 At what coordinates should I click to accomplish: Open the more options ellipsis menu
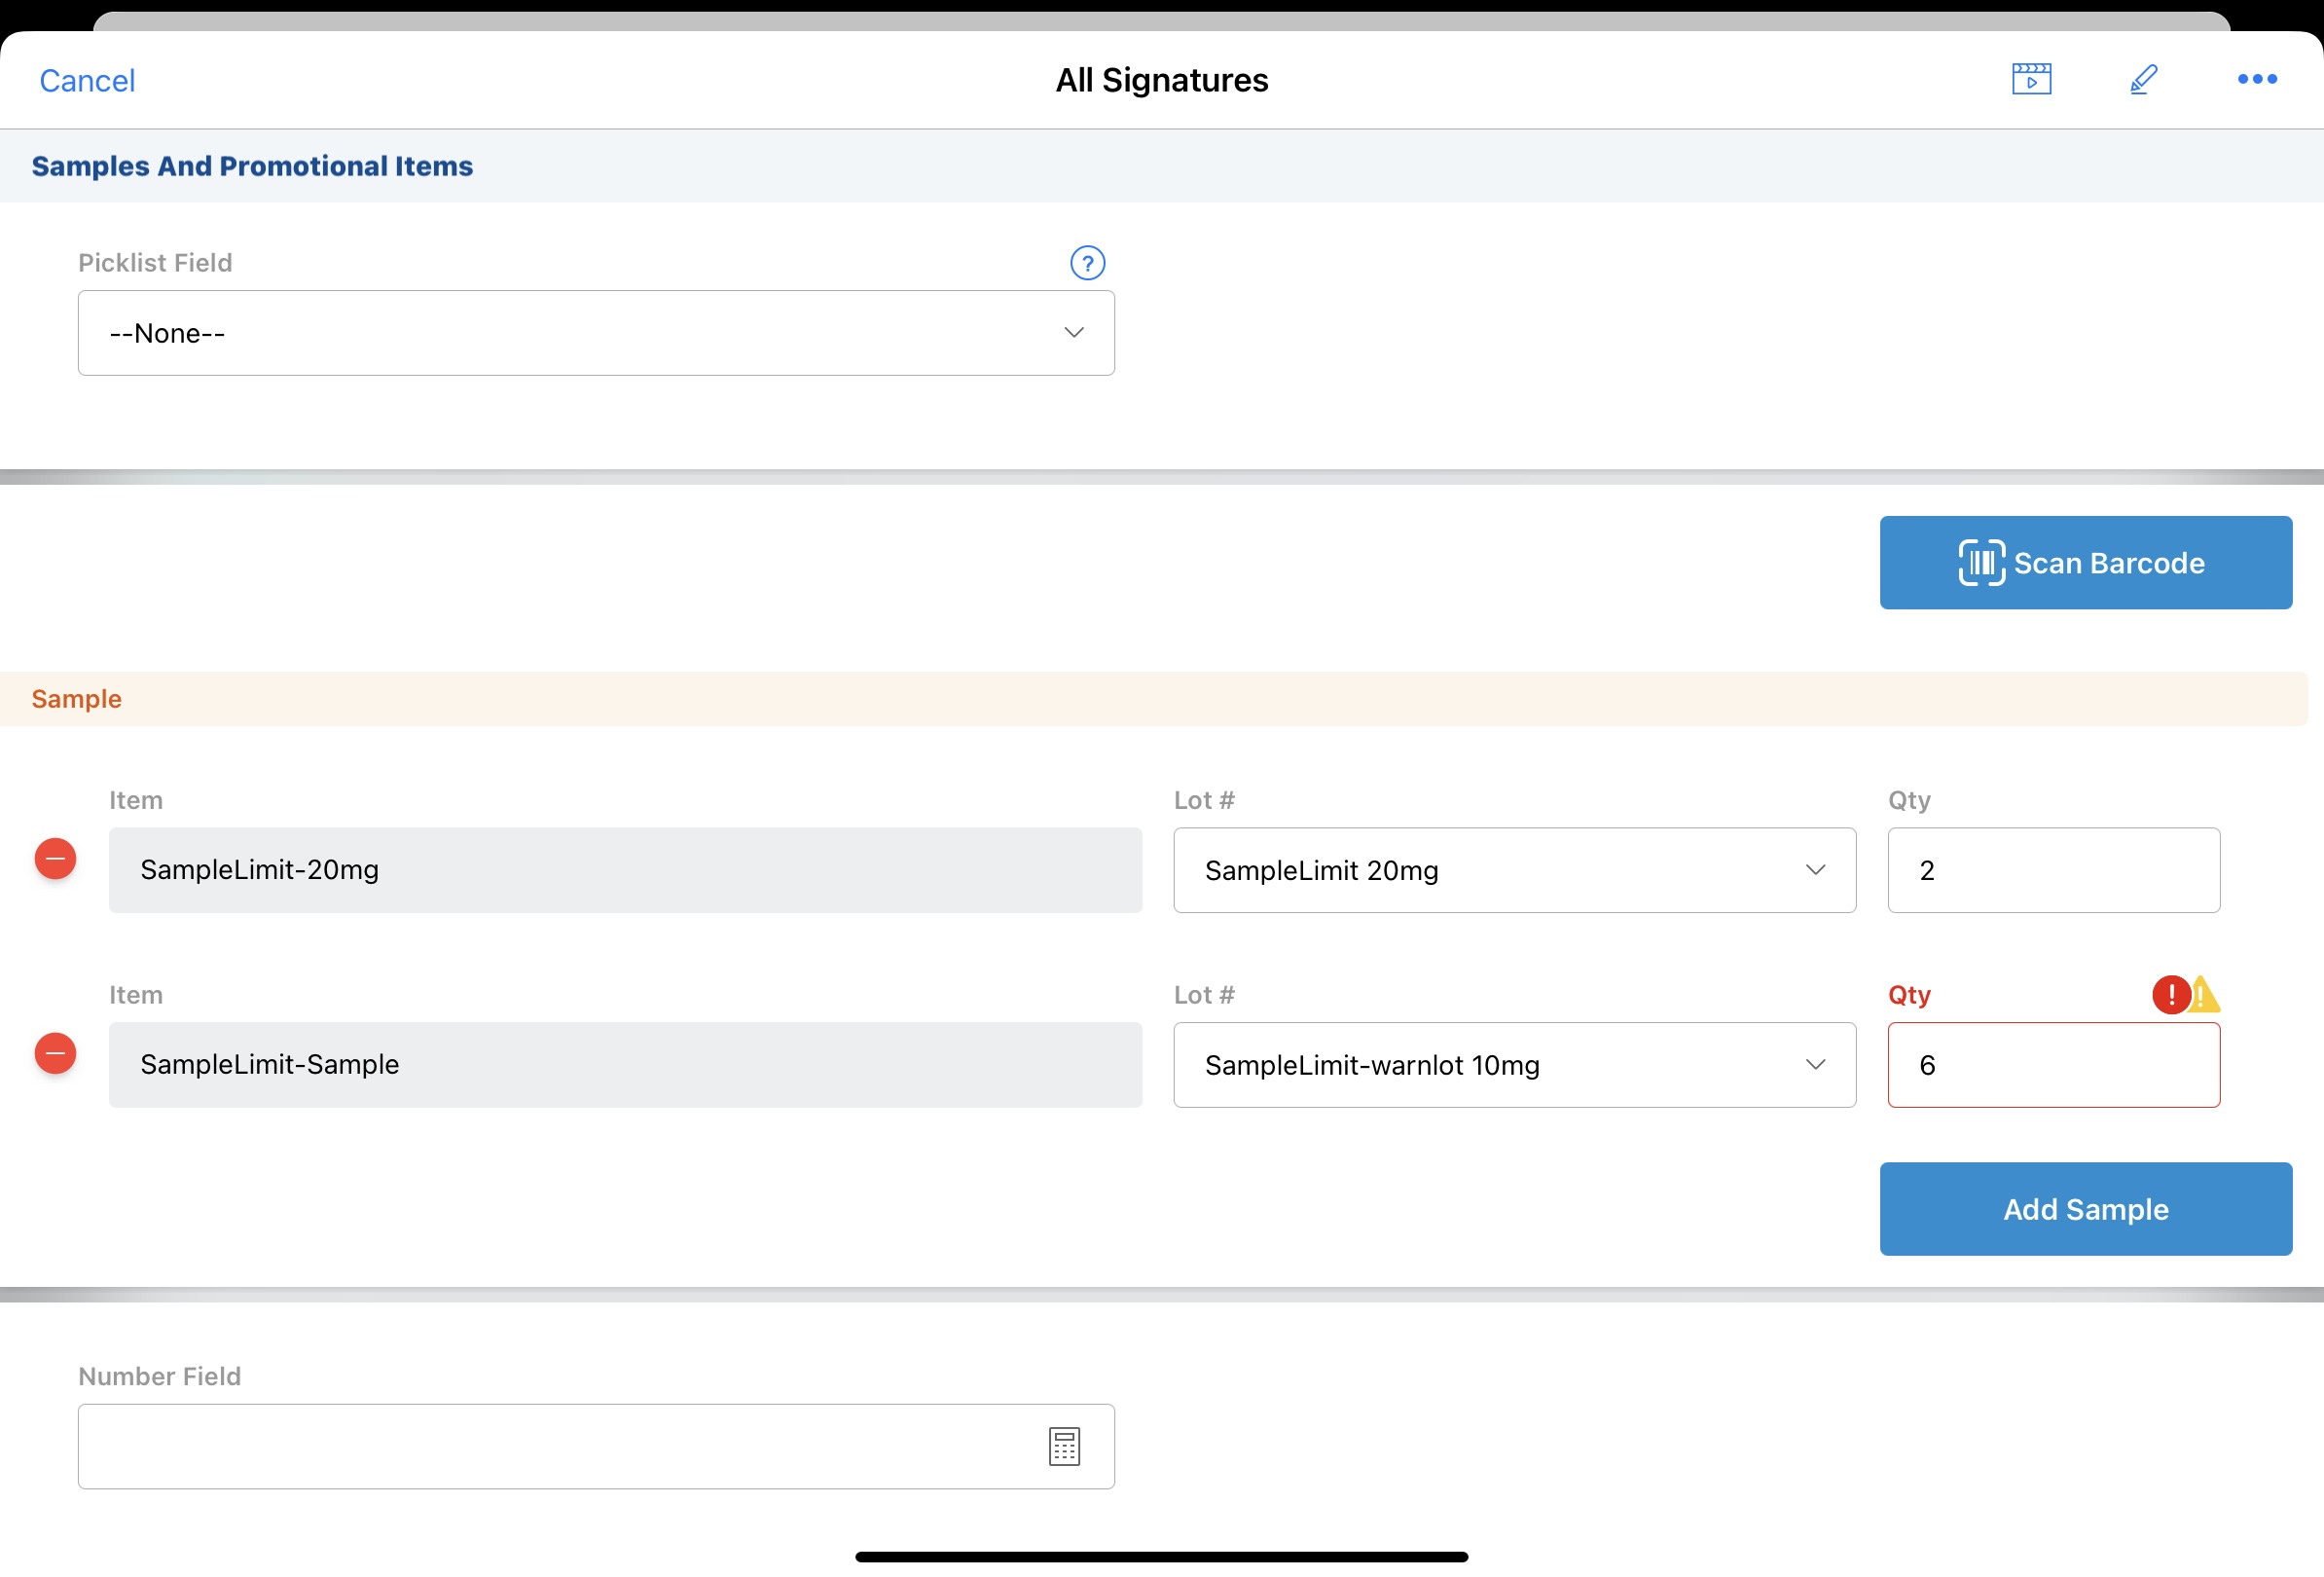point(2256,79)
